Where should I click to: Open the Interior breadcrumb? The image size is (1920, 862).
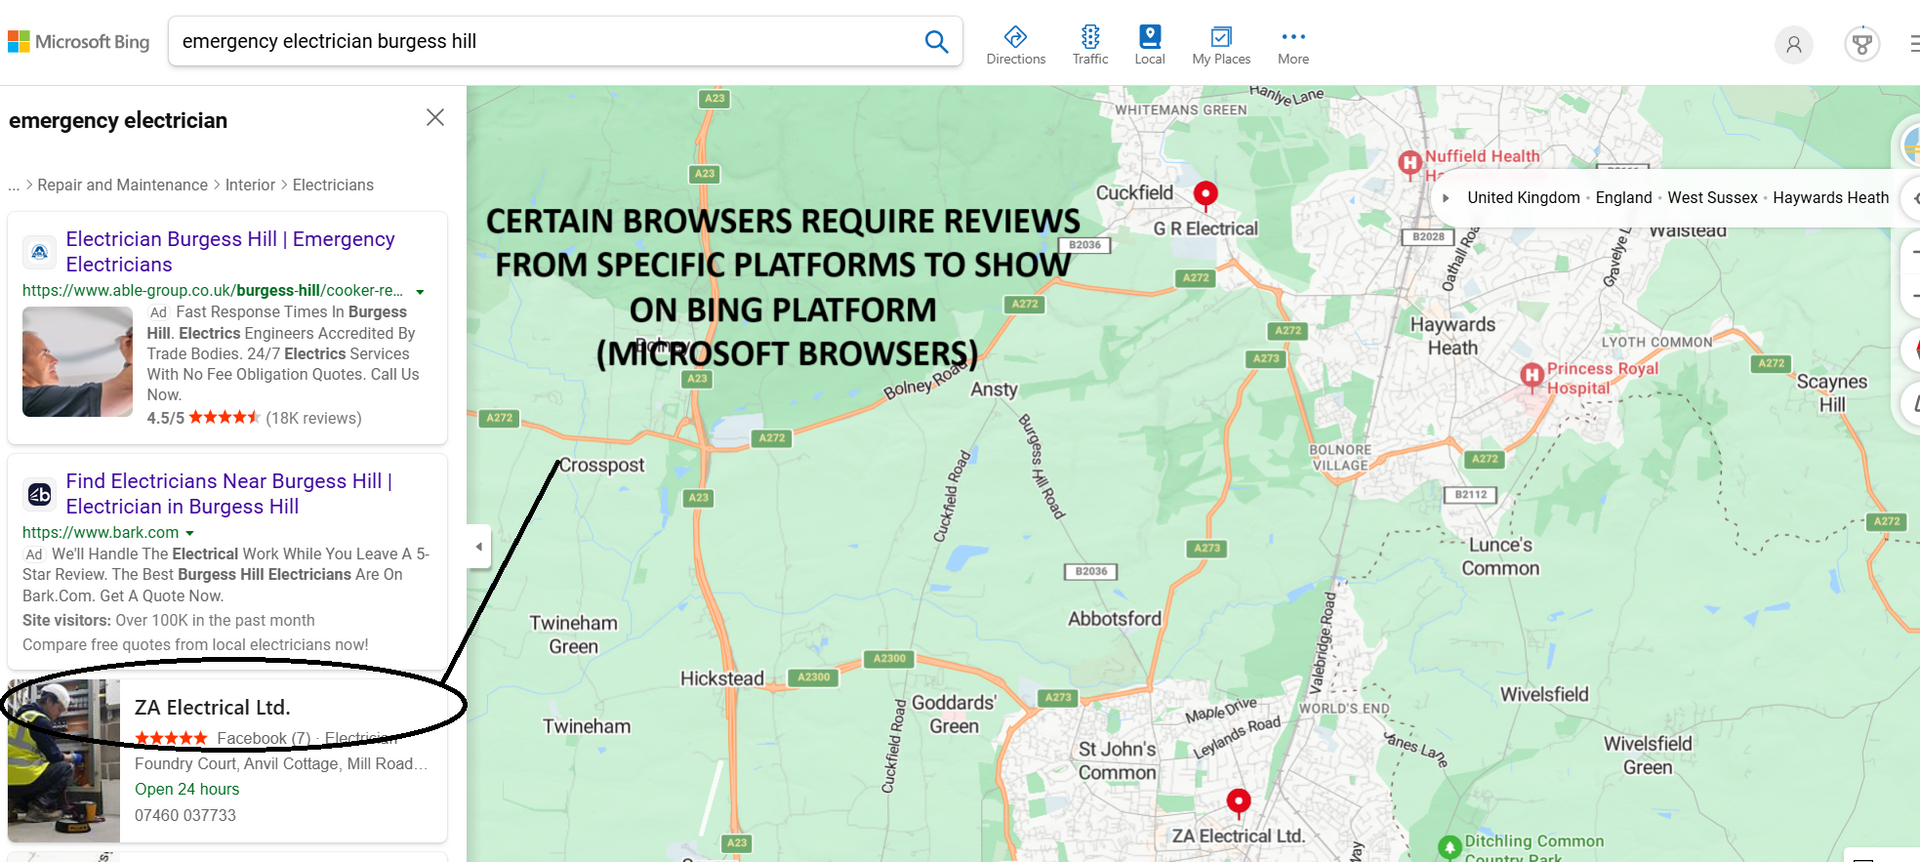[x=250, y=185]
